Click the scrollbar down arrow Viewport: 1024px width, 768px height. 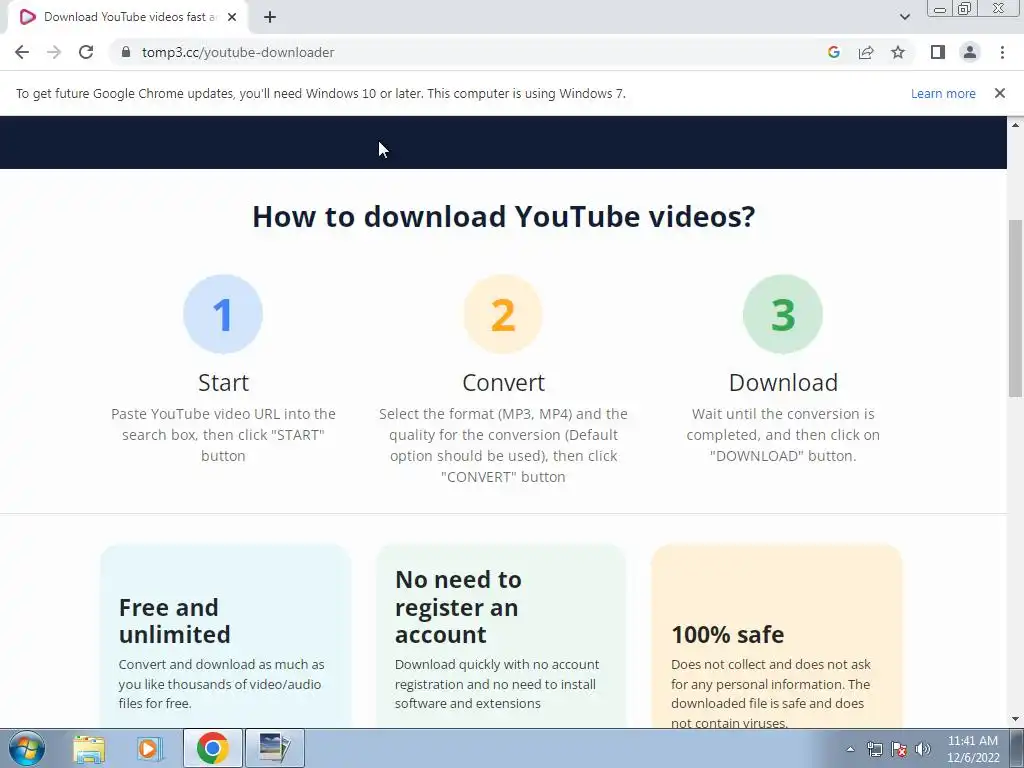point(1015,720)
